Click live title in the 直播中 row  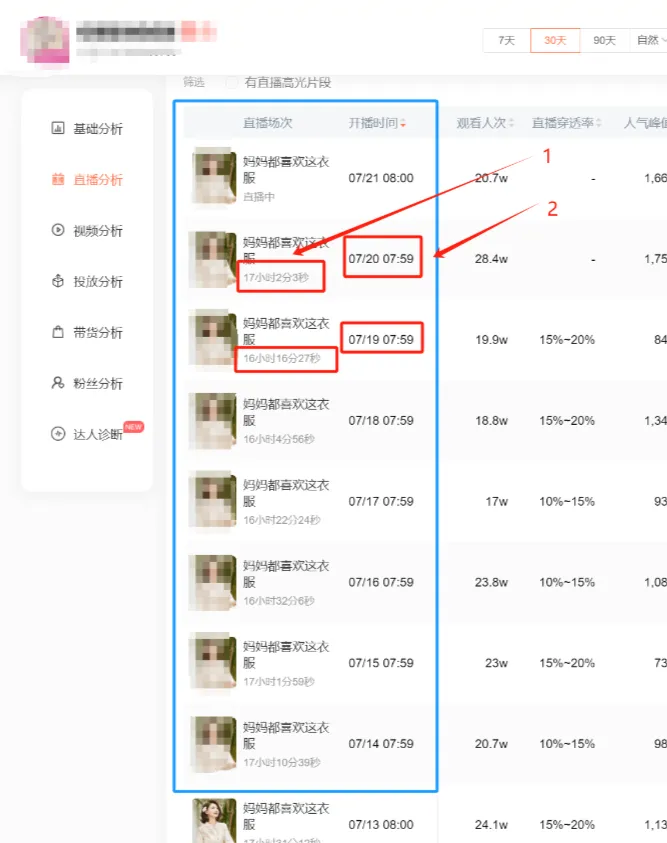pyautogui.click(x=286, y=169)
